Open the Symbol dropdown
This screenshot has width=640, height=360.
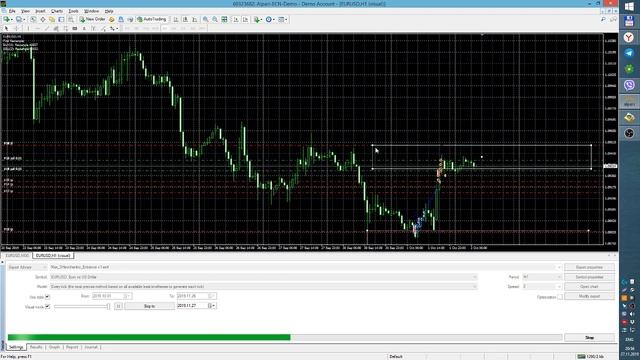coord(263,277)
